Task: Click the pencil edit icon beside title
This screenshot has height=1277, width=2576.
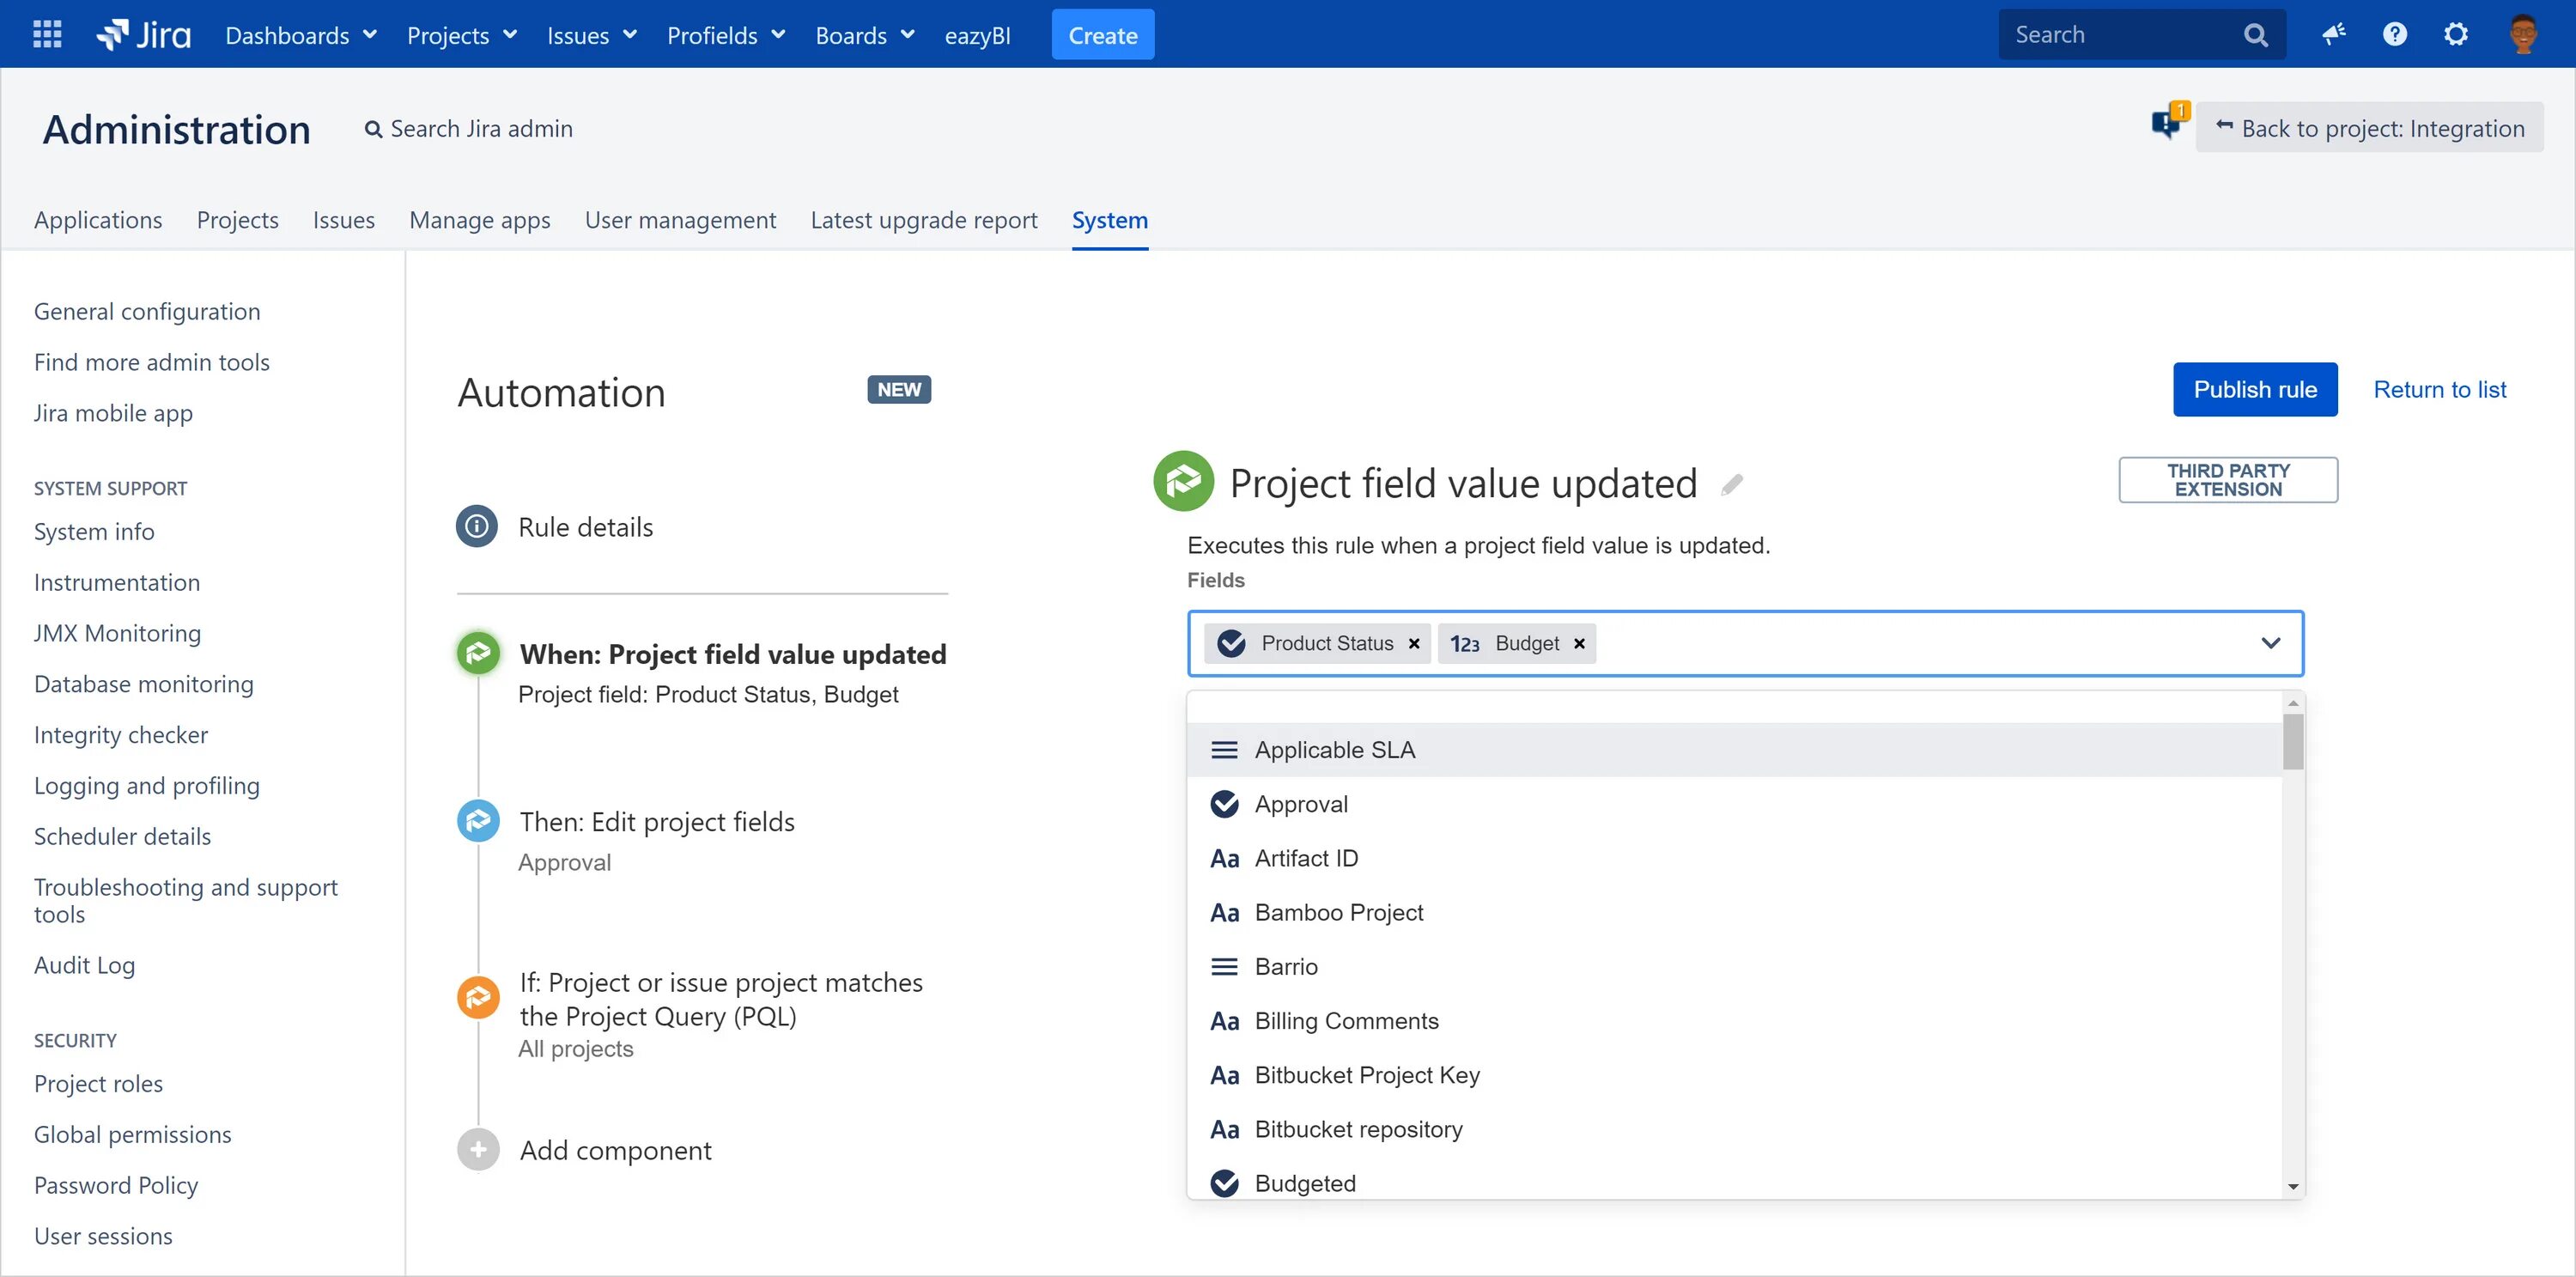Action: coord(1732,484)
